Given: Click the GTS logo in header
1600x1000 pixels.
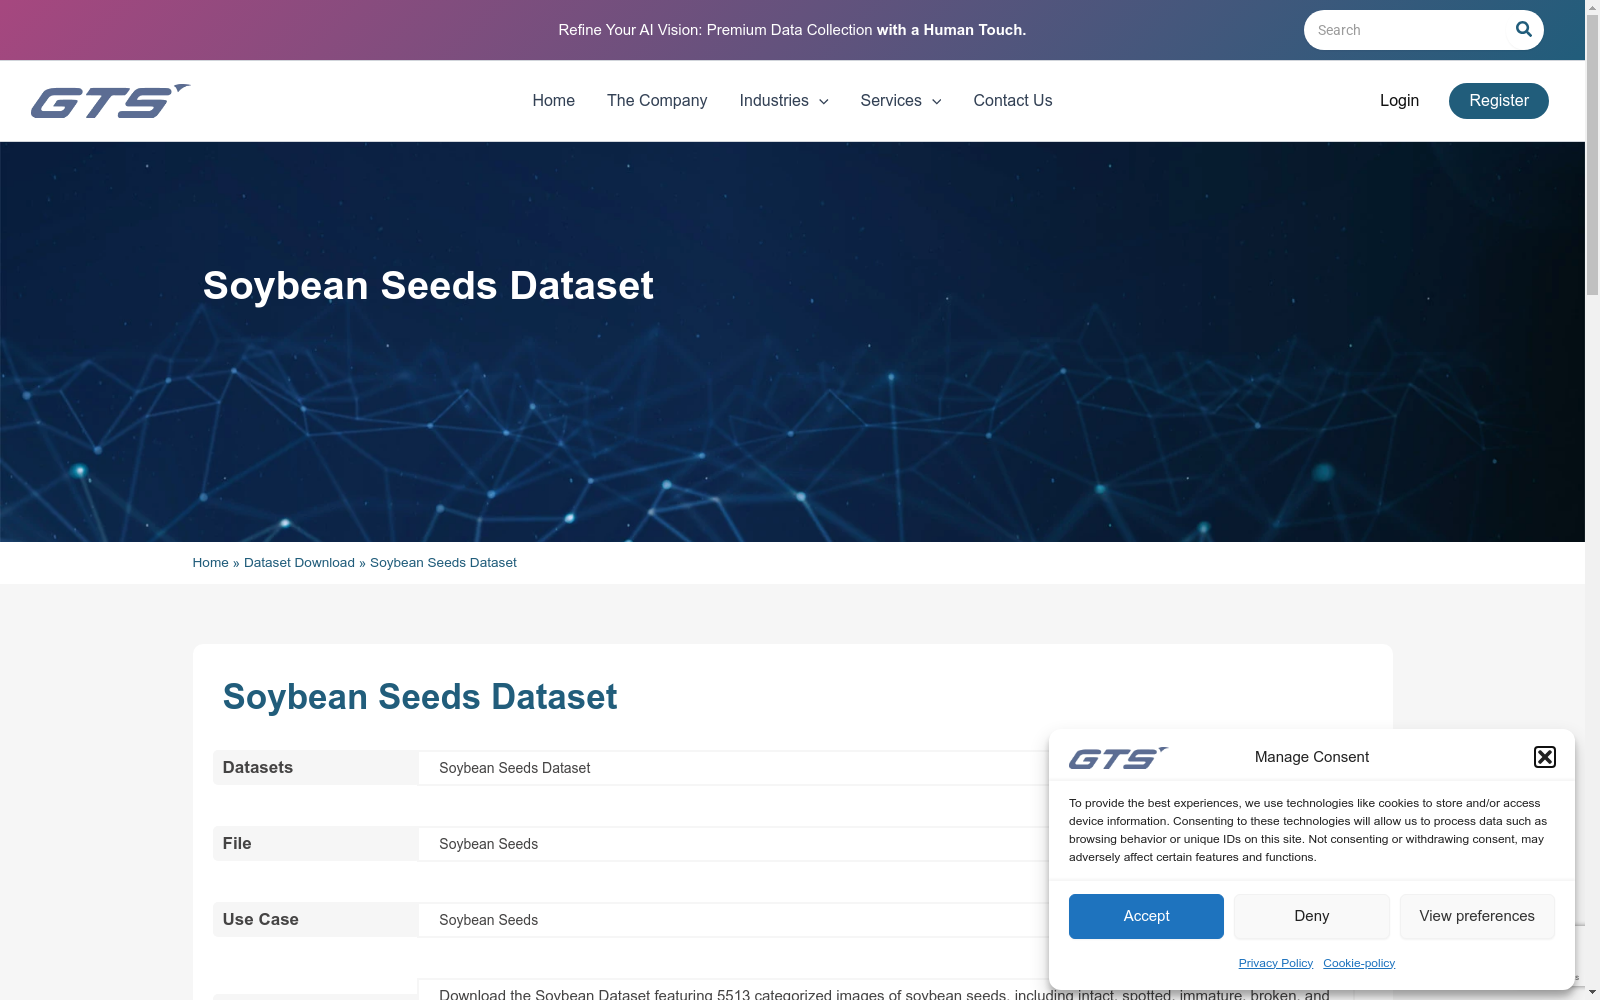Looking at the screenshot, I should (110, 101).
